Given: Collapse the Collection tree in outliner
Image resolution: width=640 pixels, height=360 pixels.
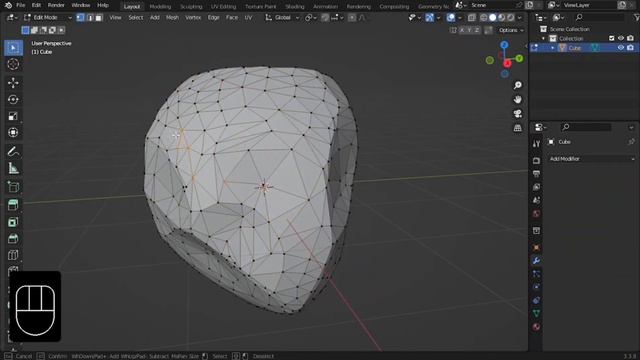Looking at the screenshot, I should coord(543,38).
